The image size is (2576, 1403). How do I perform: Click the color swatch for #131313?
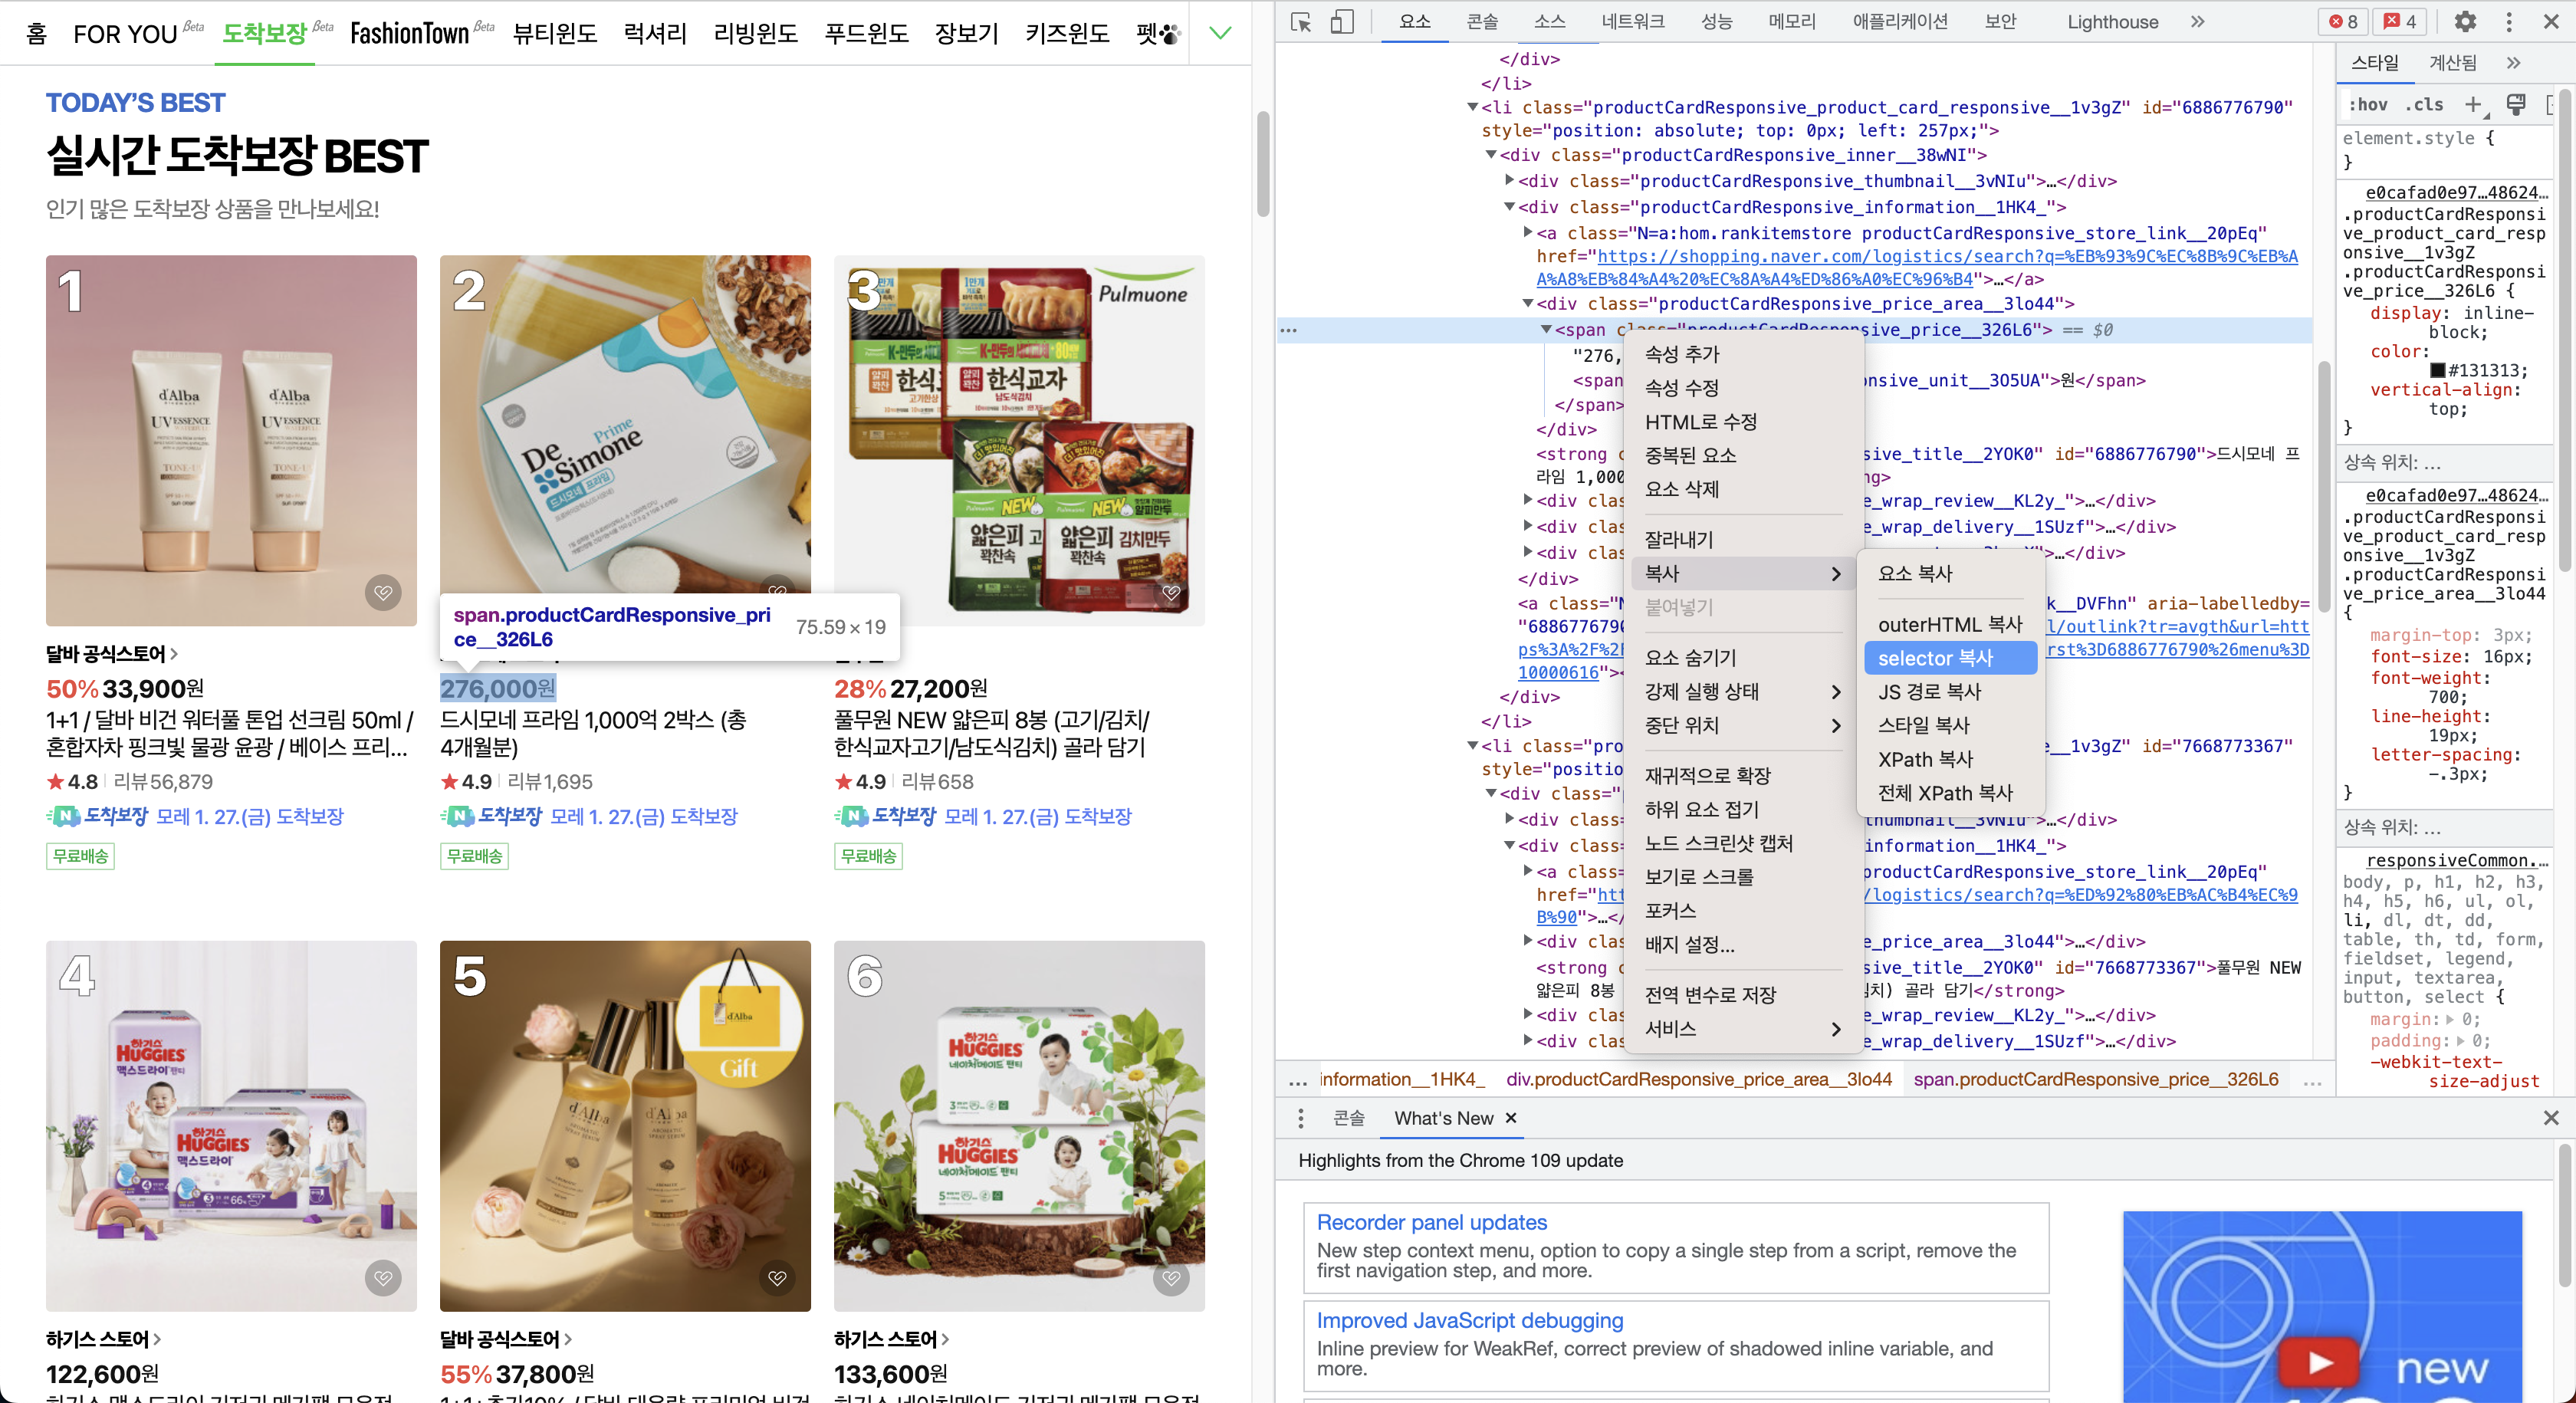click(x=2438, y=371)
